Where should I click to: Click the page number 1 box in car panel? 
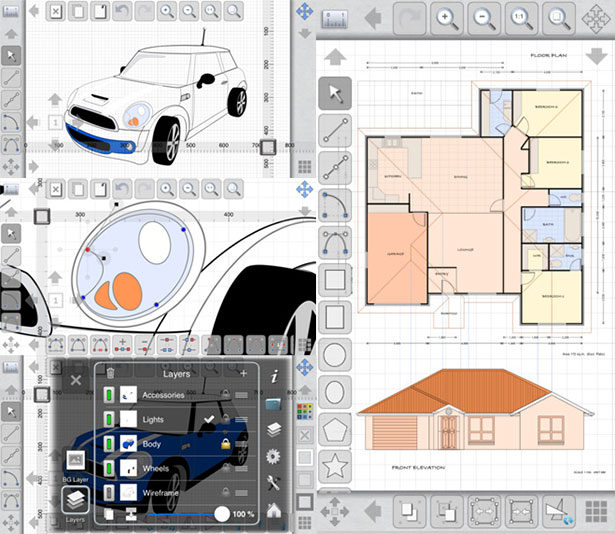(x=55, y=123)
